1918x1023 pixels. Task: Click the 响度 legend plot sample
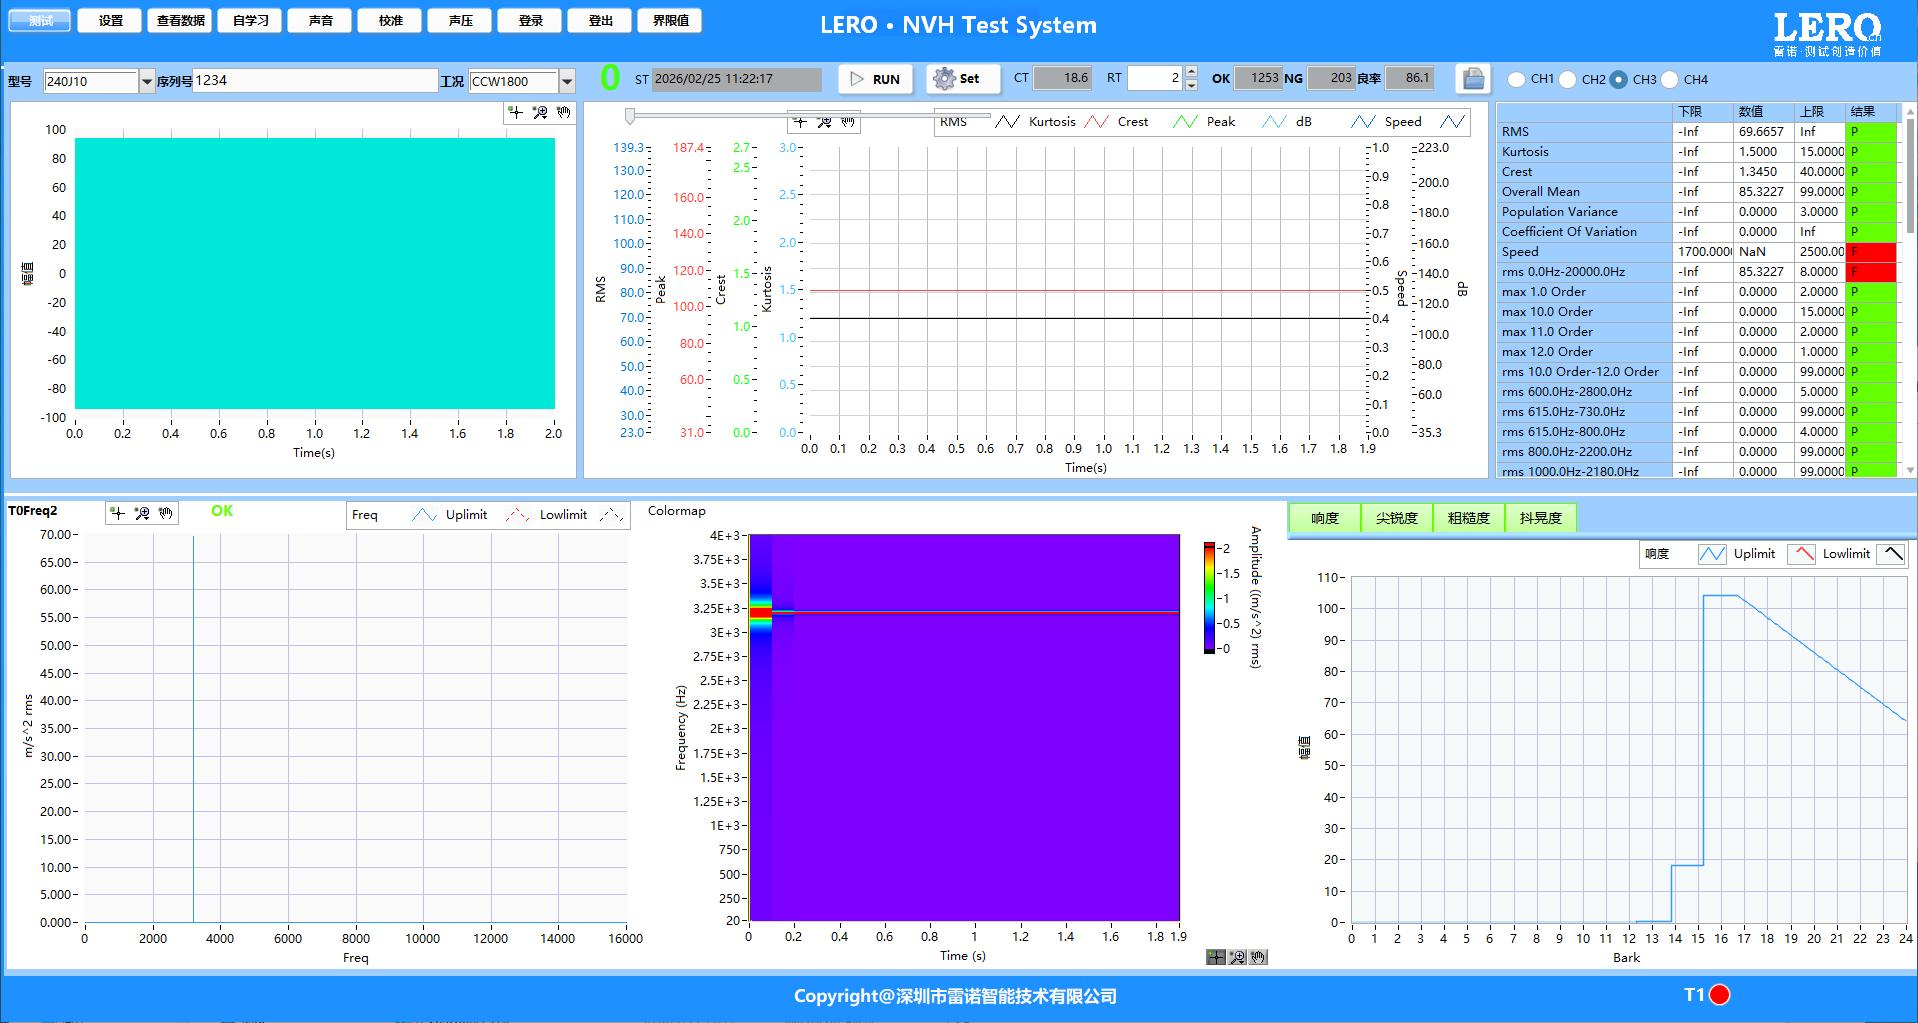point(1712,554)
